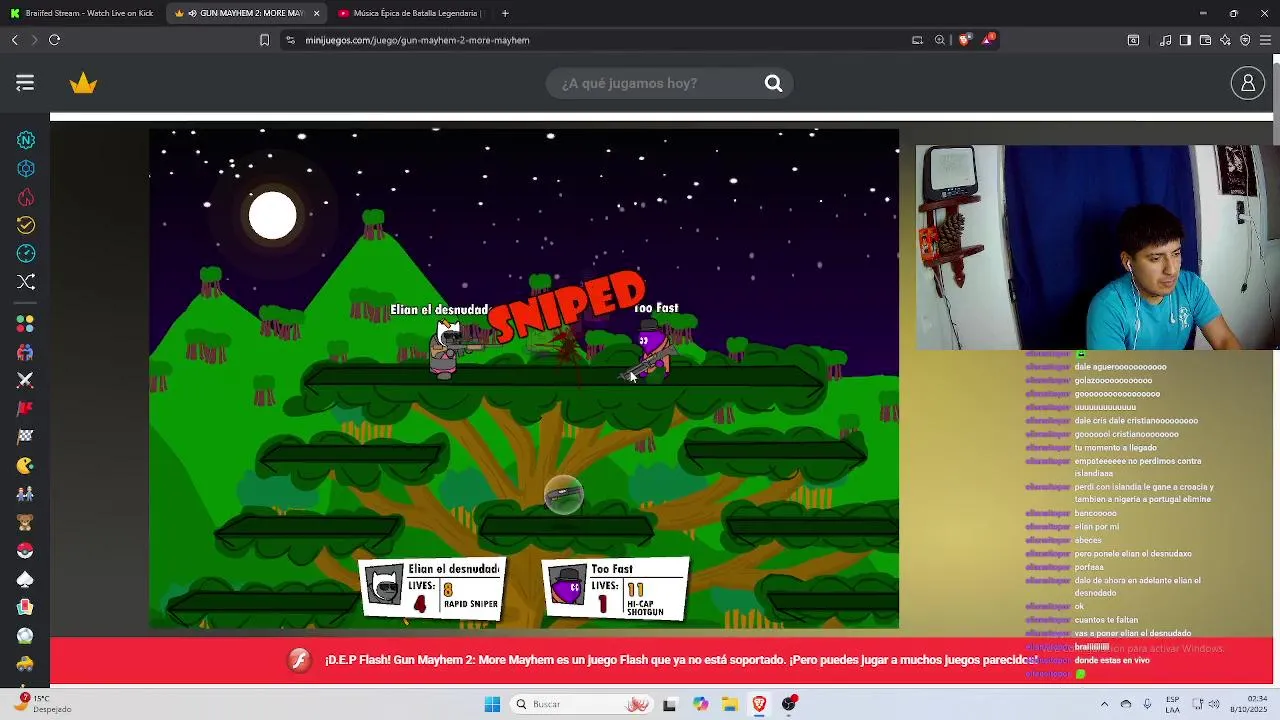The image size is (1280, 720).
Task: Open the yellow checkmark sidebar icon
Action: 26,225
